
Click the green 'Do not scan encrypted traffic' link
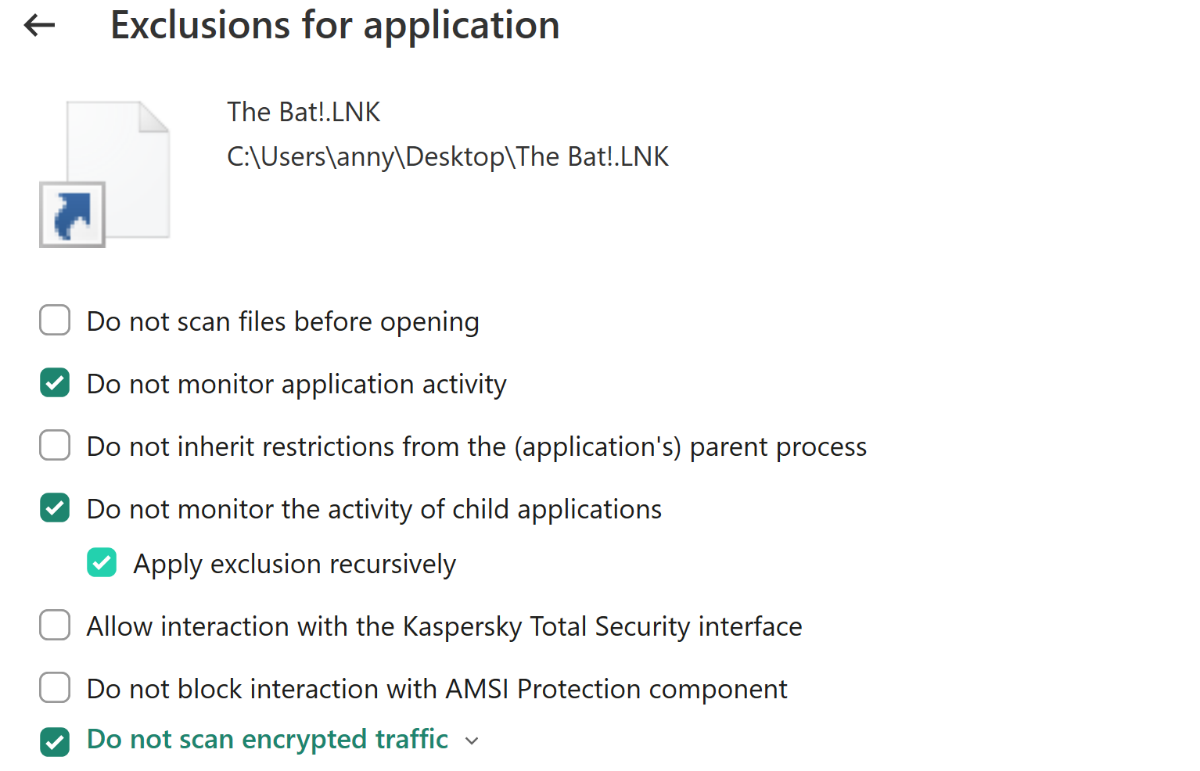pyautogui.click(x=267, y=740)
